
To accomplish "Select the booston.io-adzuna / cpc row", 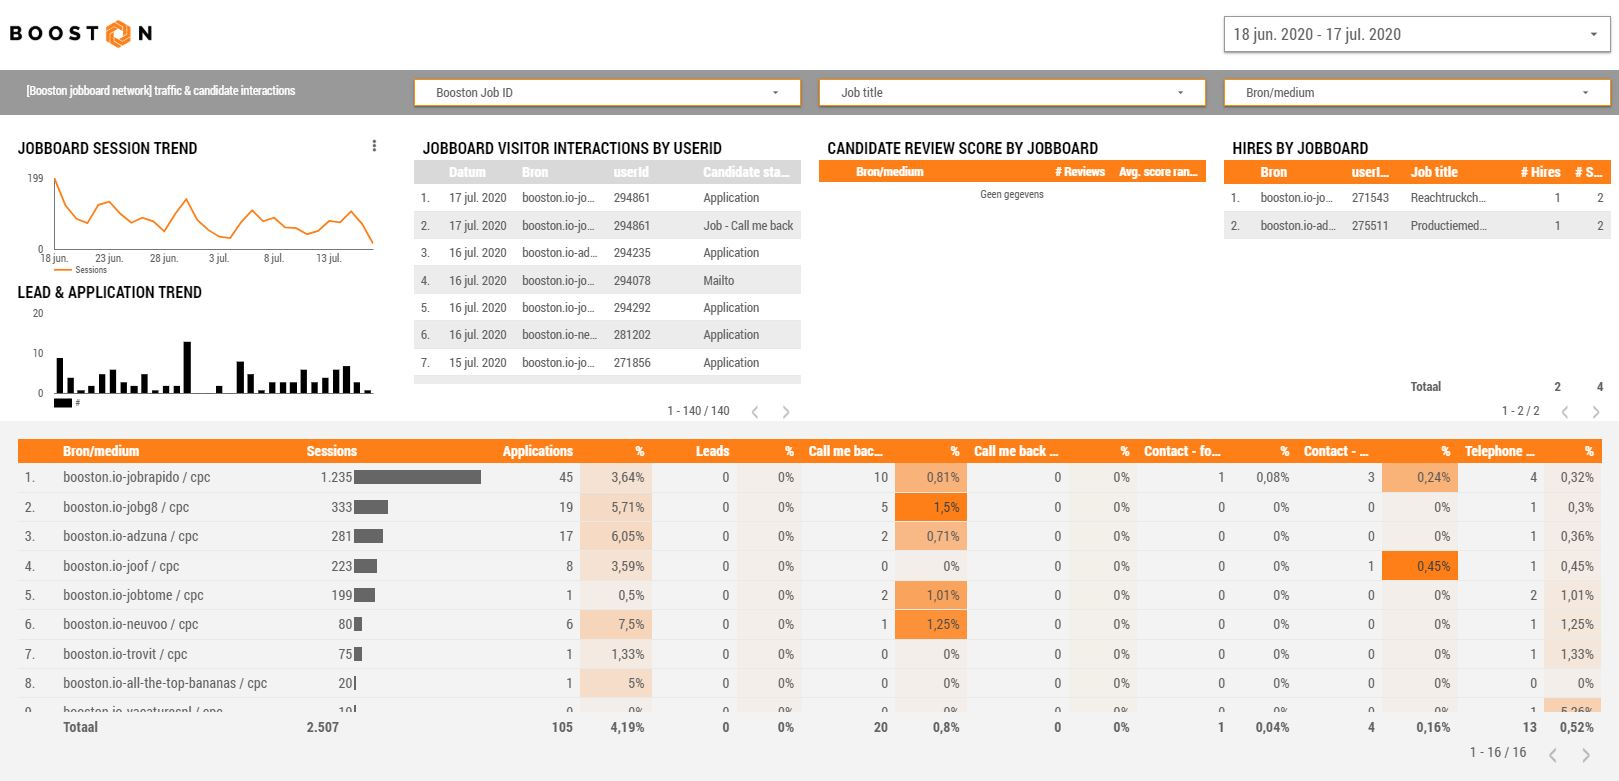I will click(x=809, y=536).
